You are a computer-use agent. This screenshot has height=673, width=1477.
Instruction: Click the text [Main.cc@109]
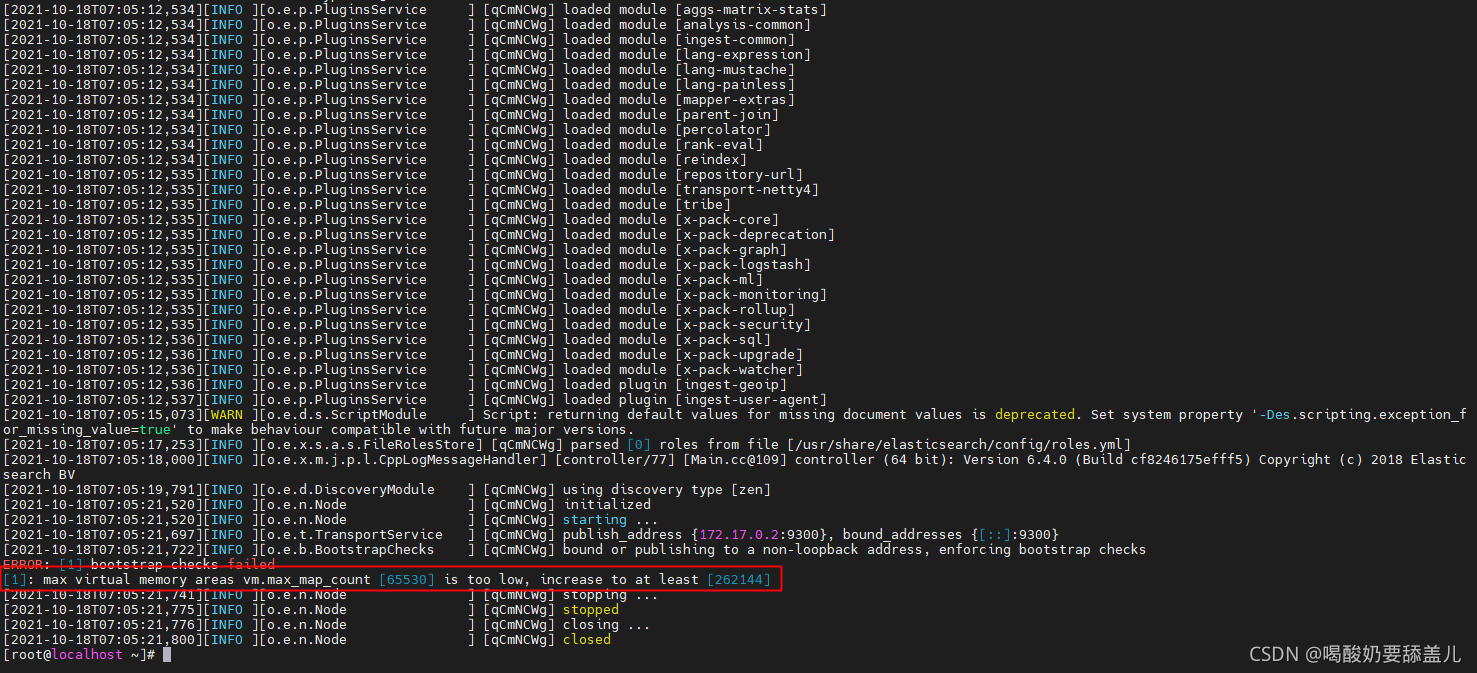[x=735, y=460]
